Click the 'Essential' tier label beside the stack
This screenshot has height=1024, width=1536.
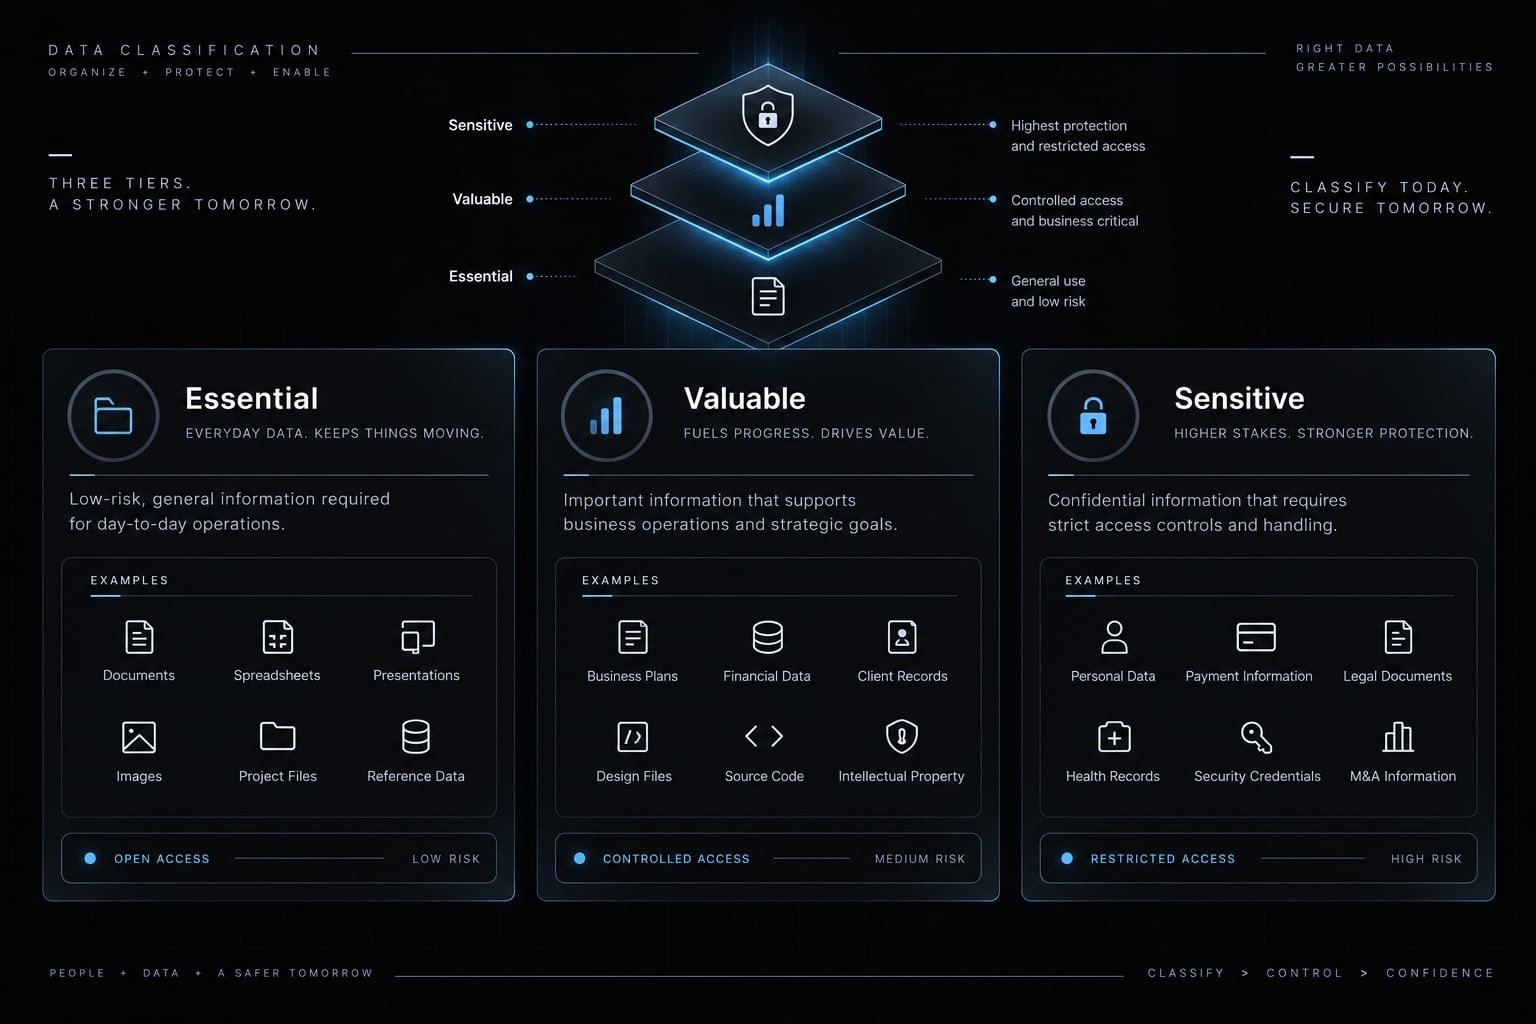tap(480, 276)
